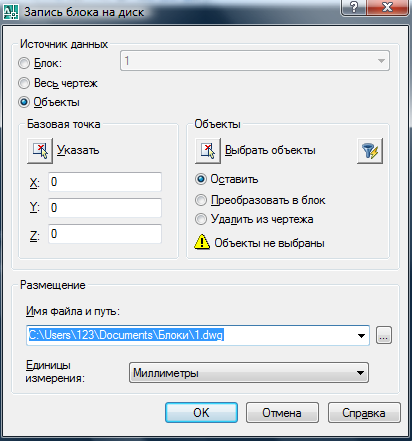
Task: Click the OK button
Action: pyautogui.click(x=201, y=413)
